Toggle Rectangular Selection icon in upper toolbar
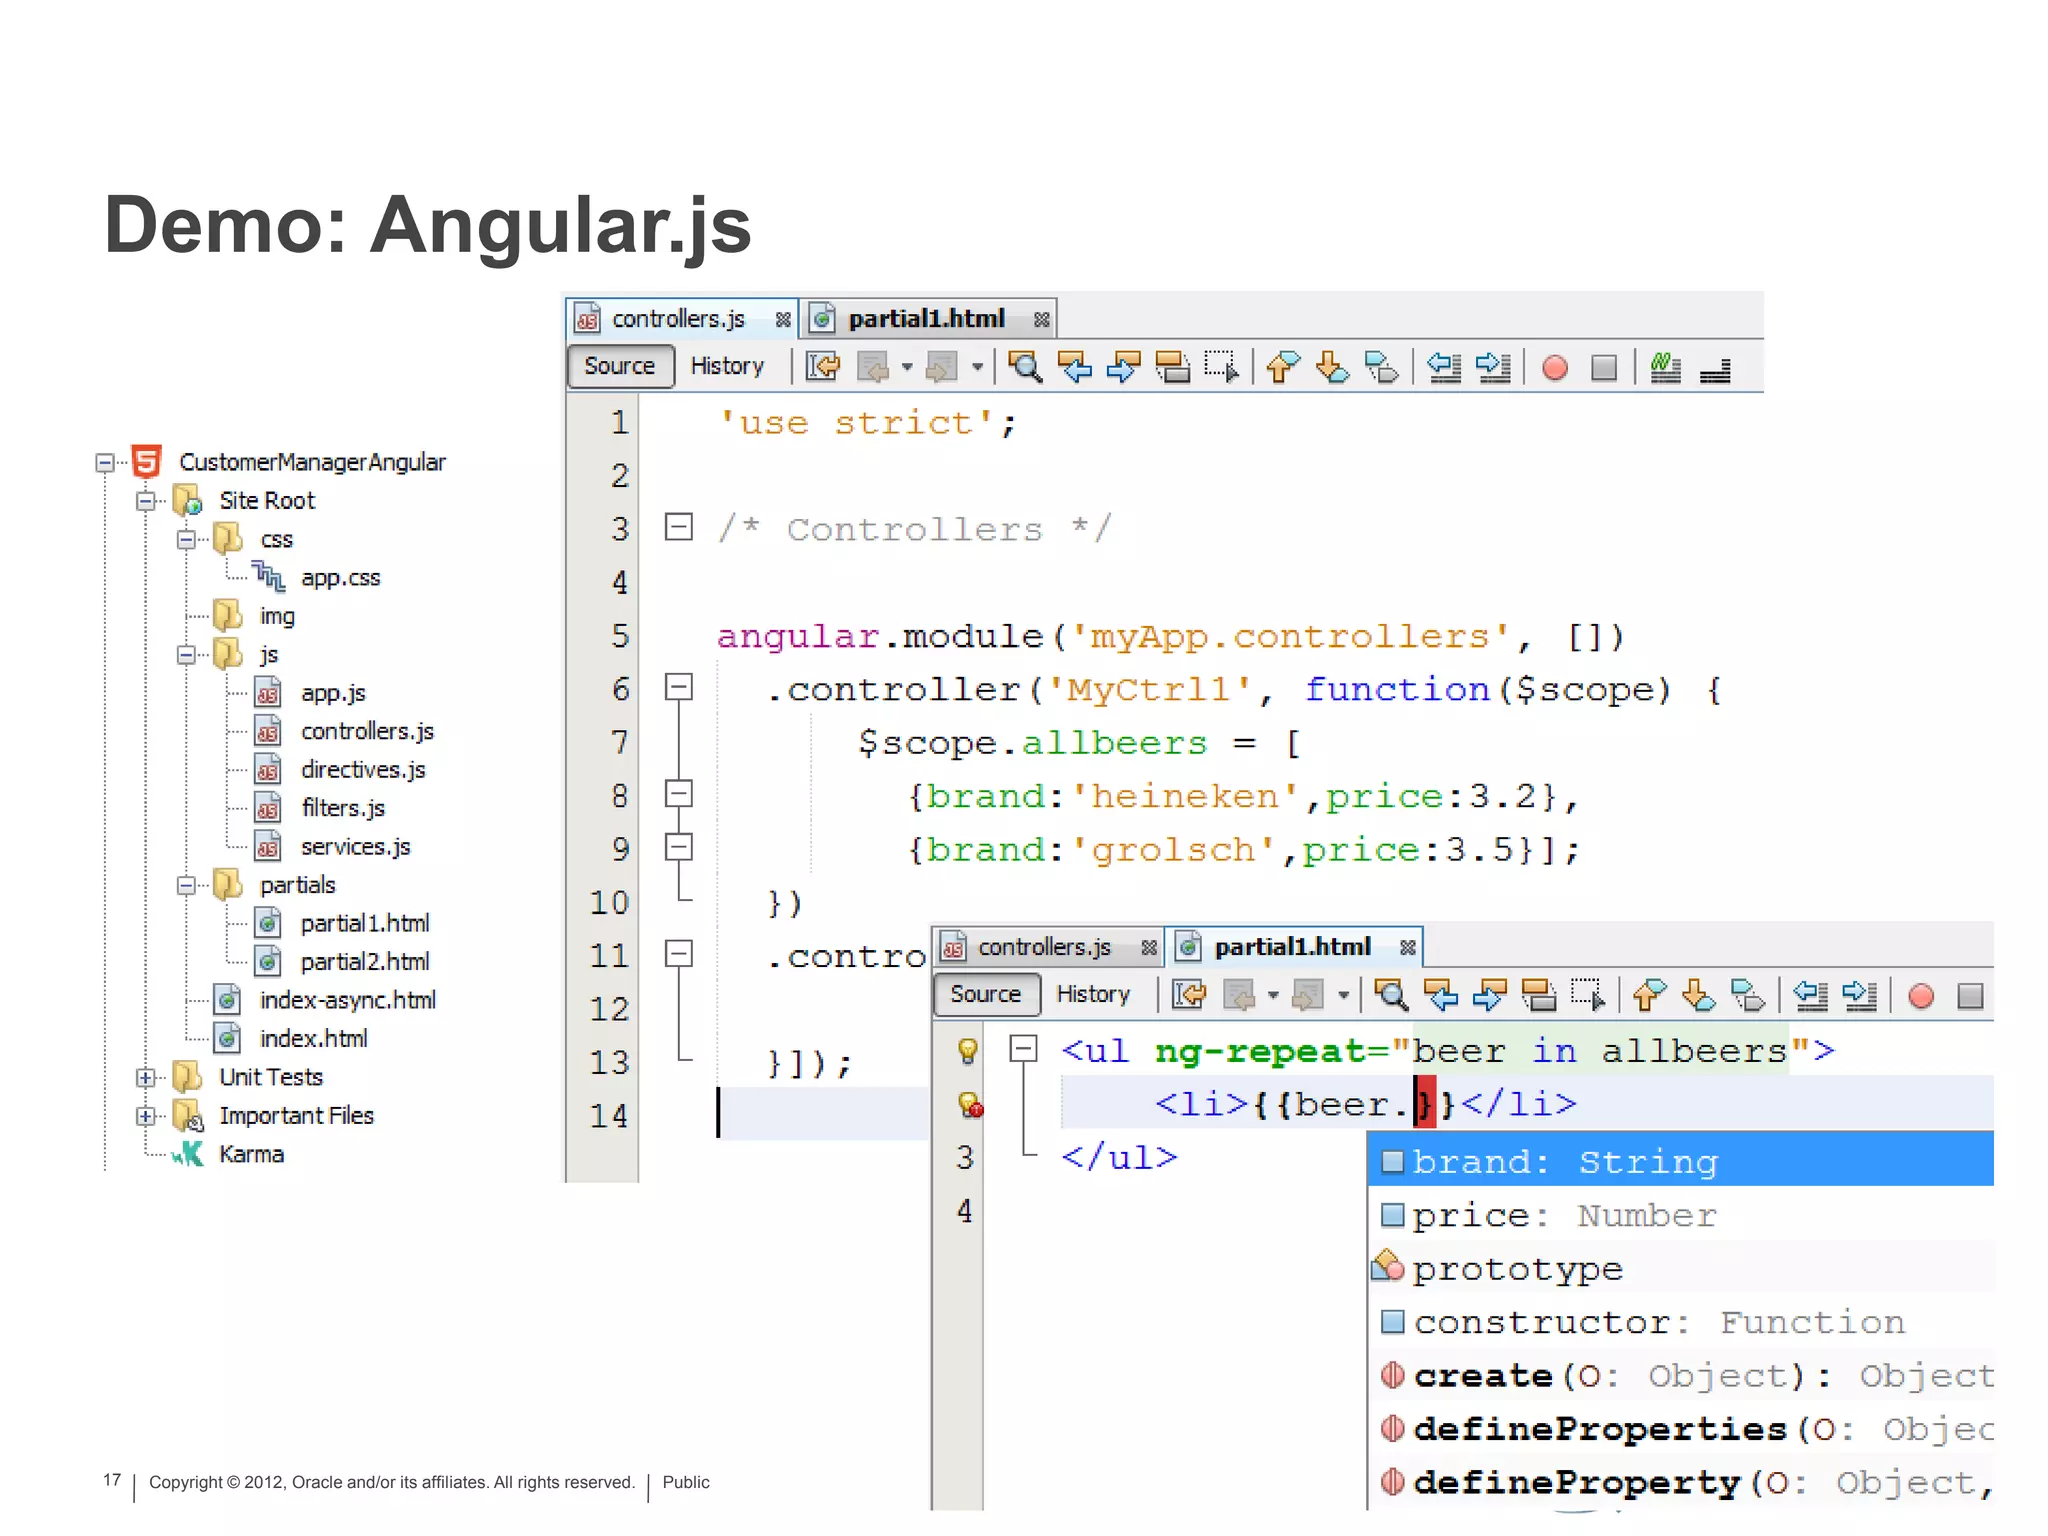This screenshot has height=1536, width=2048. [x=1221, y=367]
